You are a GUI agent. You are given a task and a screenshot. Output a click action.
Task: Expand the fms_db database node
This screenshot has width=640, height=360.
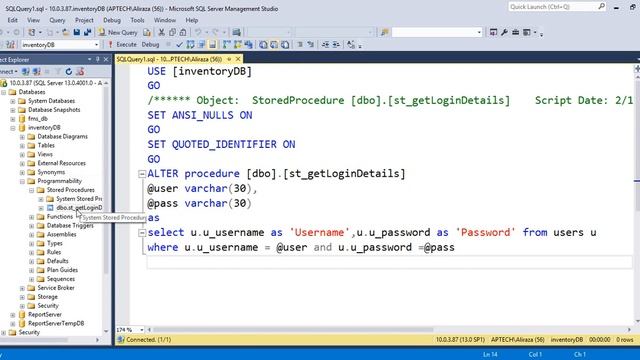pos(13,119)
